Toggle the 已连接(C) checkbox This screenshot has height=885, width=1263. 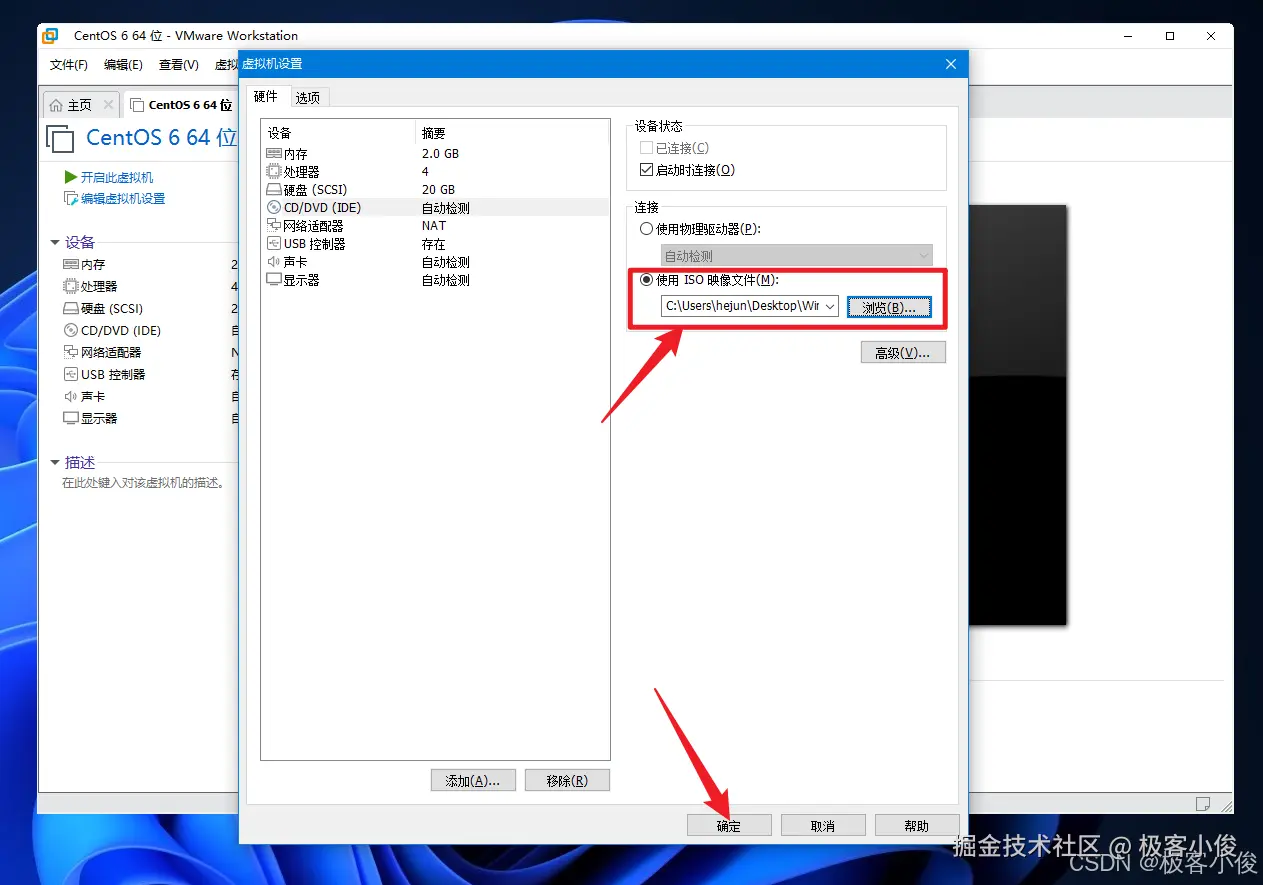(646, 148)
